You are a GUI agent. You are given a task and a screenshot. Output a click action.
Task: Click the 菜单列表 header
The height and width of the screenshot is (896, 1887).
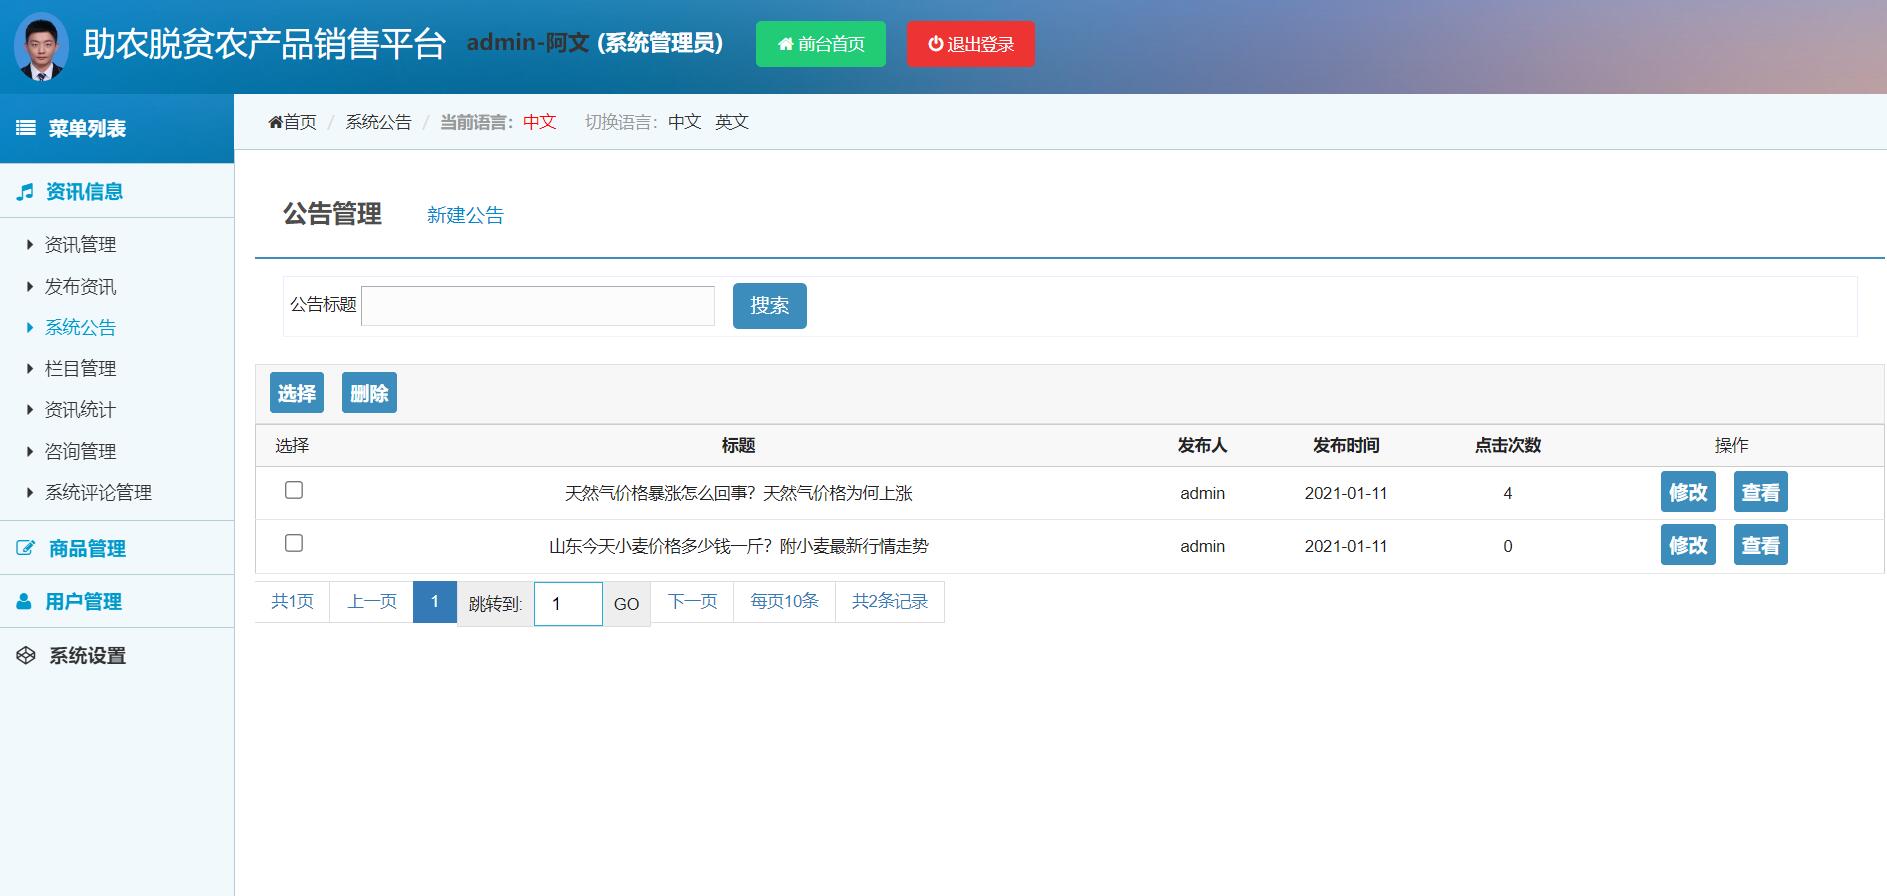[x=117, y=128]
